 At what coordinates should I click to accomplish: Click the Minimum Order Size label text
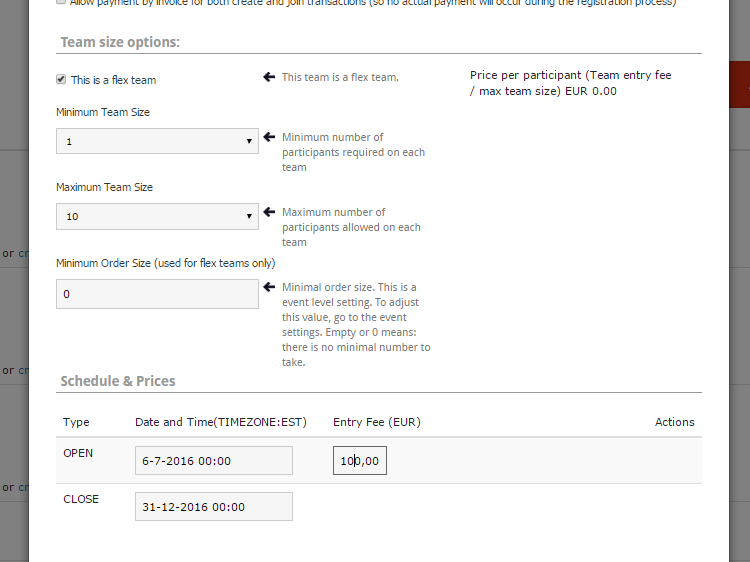165,264
